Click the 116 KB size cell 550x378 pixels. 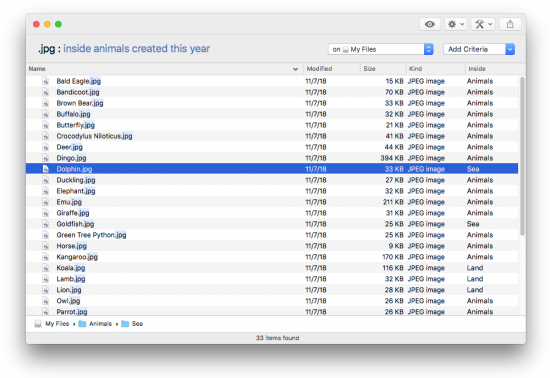(393, 268)
